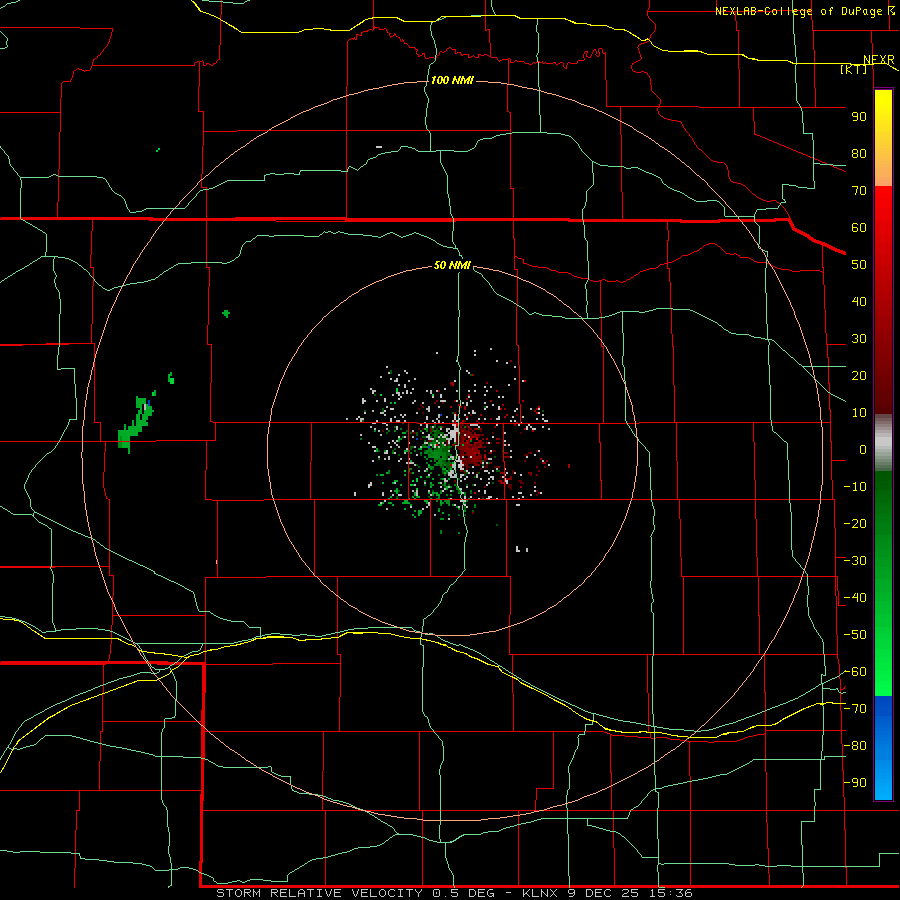The image size is (900, 900).
Task: Select the -80 color scale value
Action: click(855, 746)
